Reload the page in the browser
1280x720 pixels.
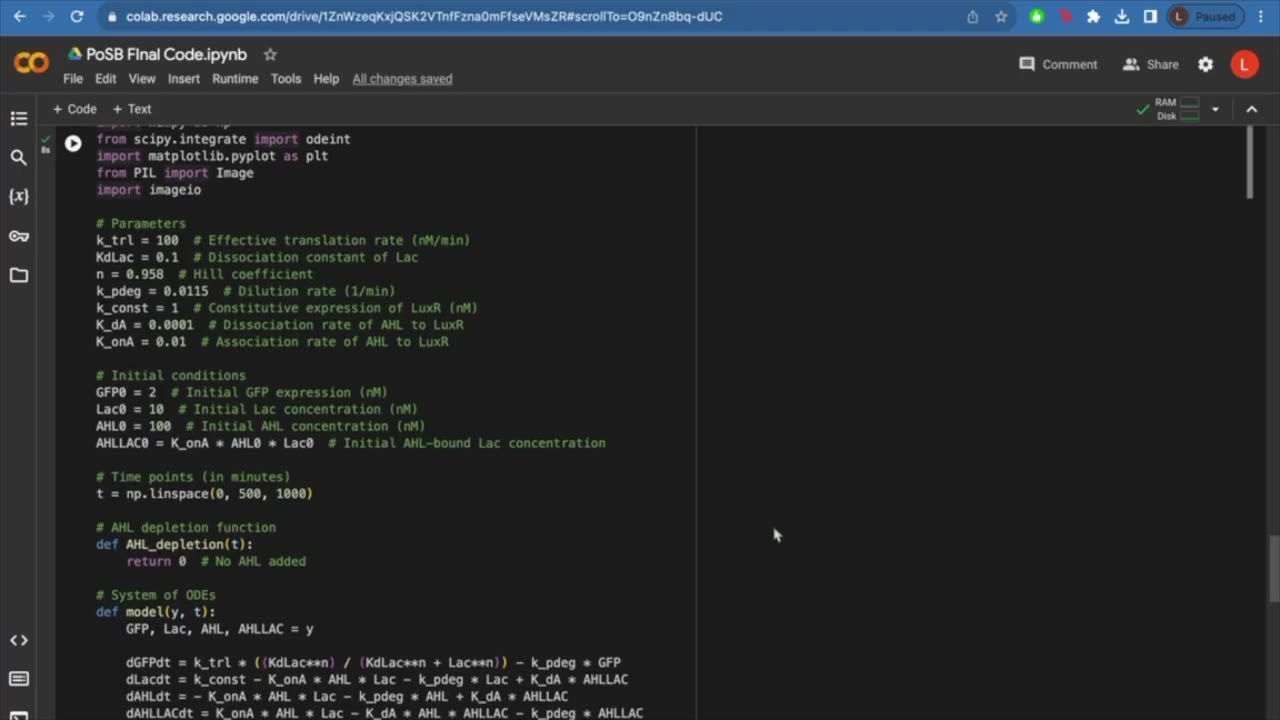(77, 16)
